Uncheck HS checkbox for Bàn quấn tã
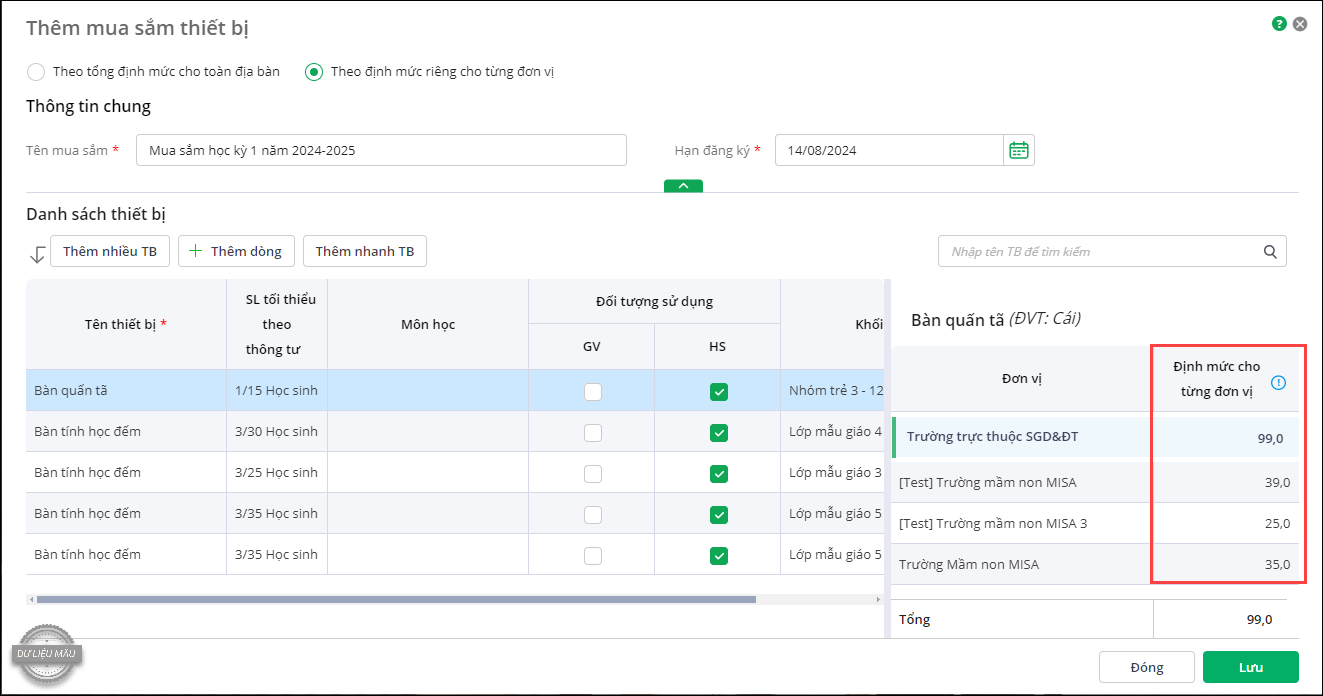The height and width of the screenshot is (696, 1323). tap(718, 391)
